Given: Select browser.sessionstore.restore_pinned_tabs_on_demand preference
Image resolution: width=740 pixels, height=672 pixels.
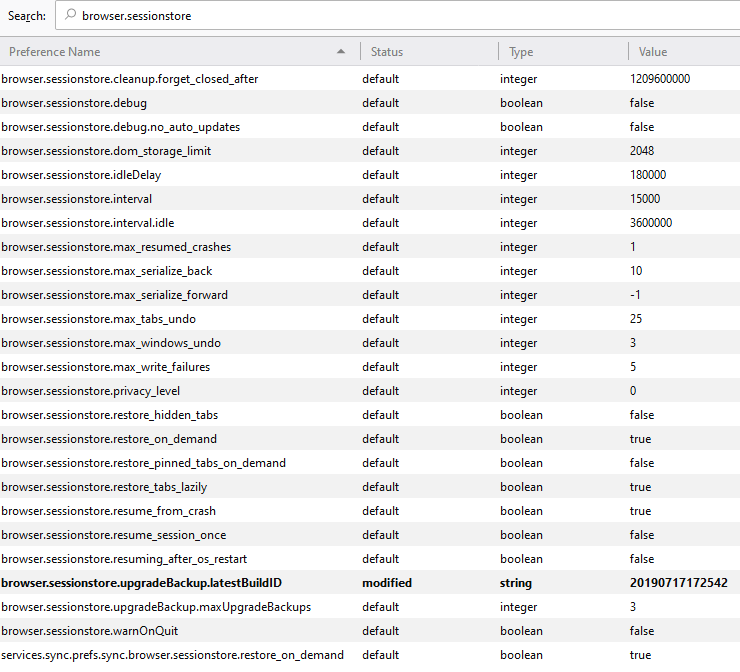Looking at the screenshot, I should pyautogui.click(x=143, y=463).
